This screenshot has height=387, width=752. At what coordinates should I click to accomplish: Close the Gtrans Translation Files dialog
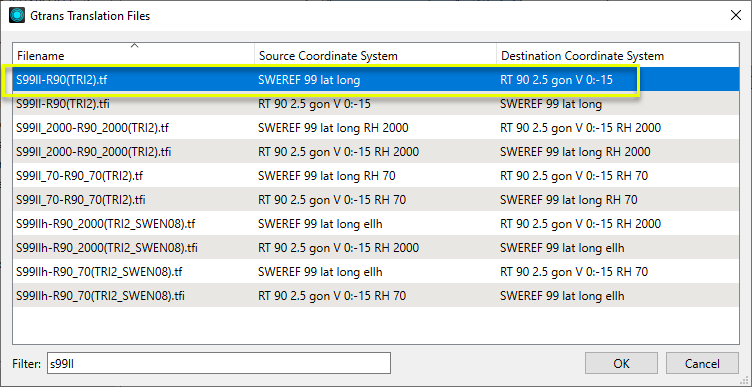(x=735, y=15)
